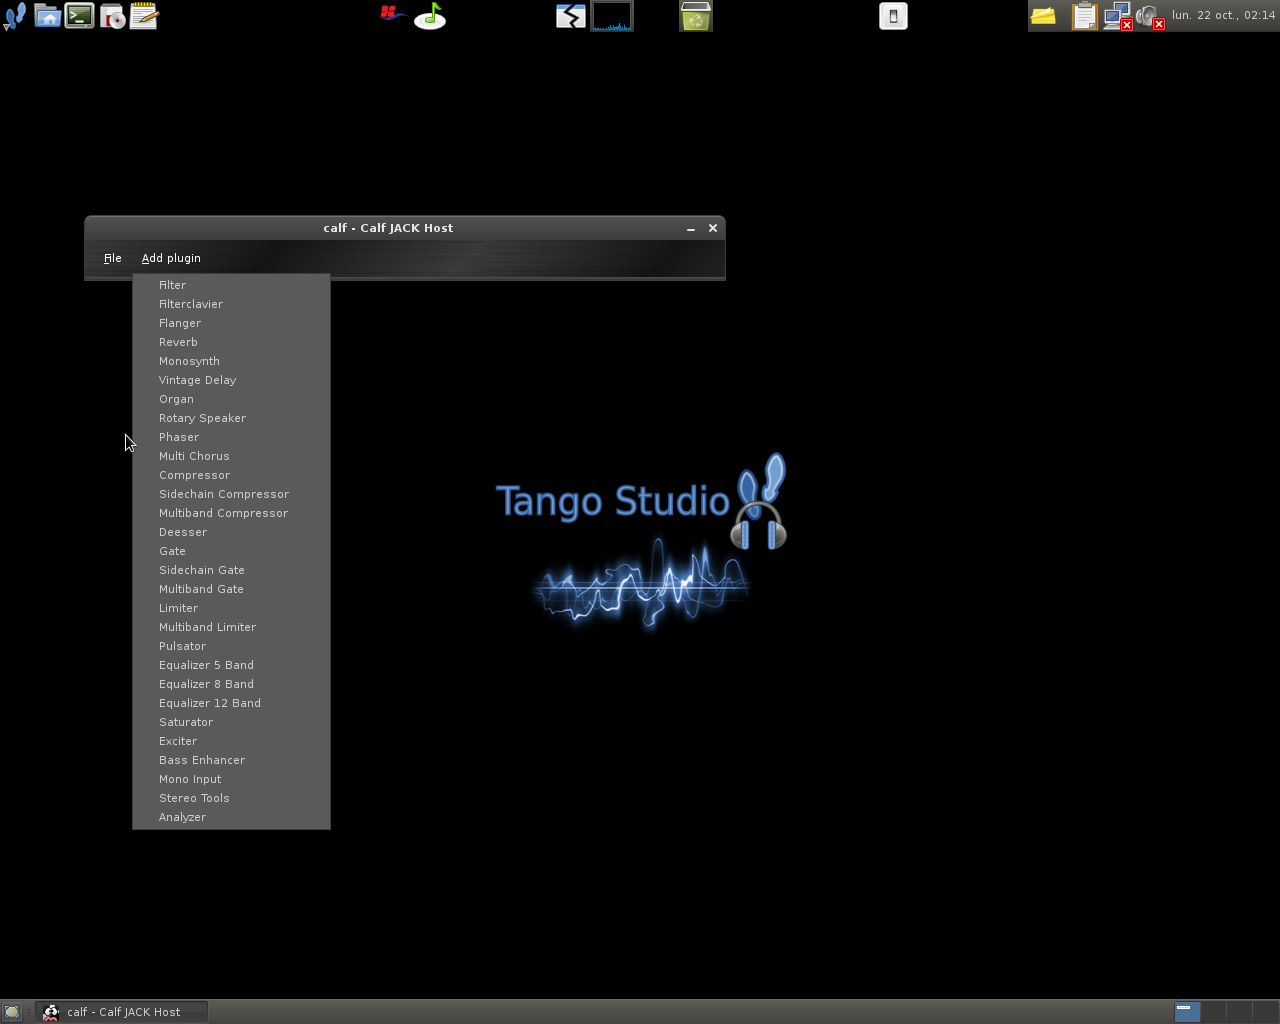
Task: Switch to the second workspace in the switcher
Action: [x=1213, y=1012]
